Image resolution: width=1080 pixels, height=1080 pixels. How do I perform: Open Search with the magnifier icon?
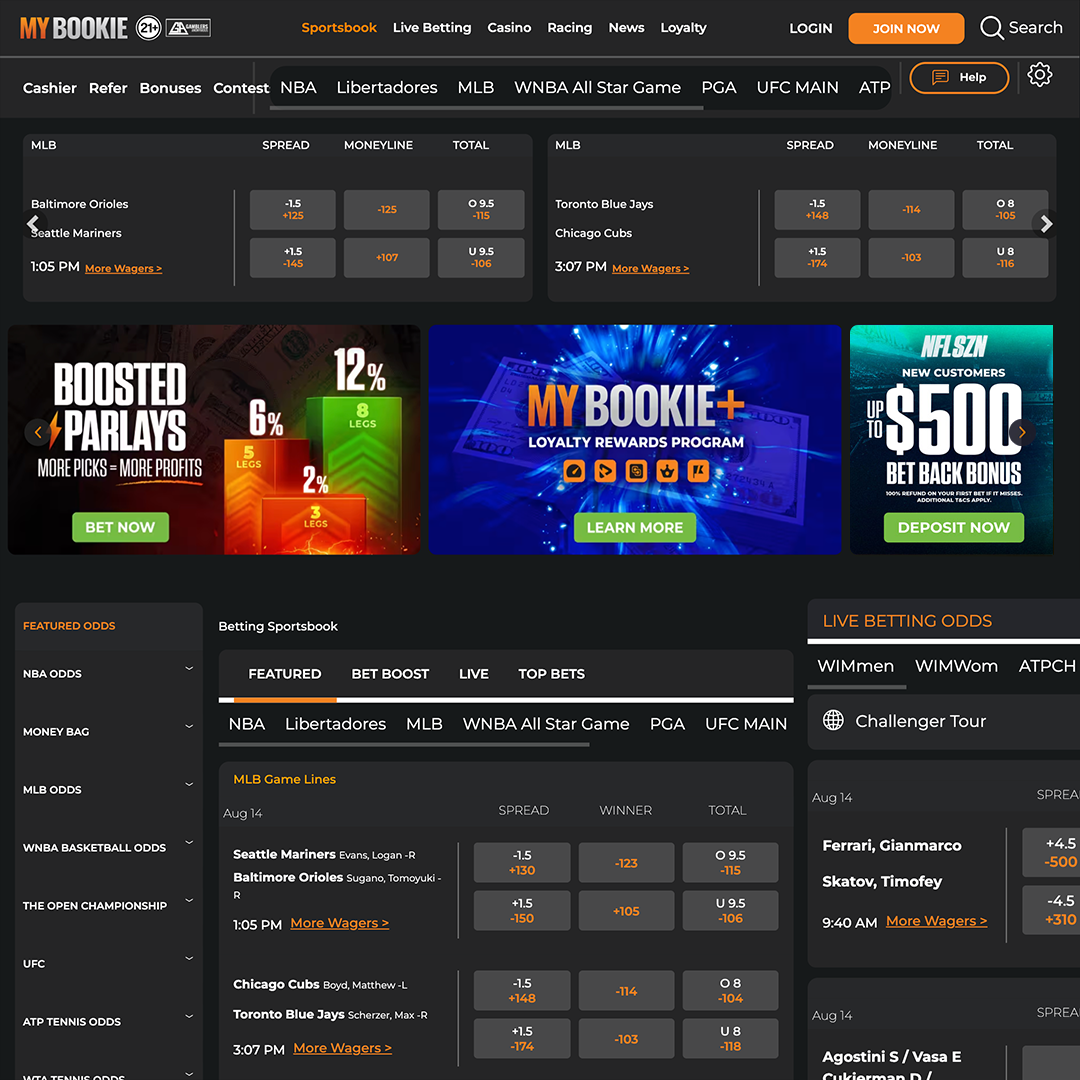991,28
